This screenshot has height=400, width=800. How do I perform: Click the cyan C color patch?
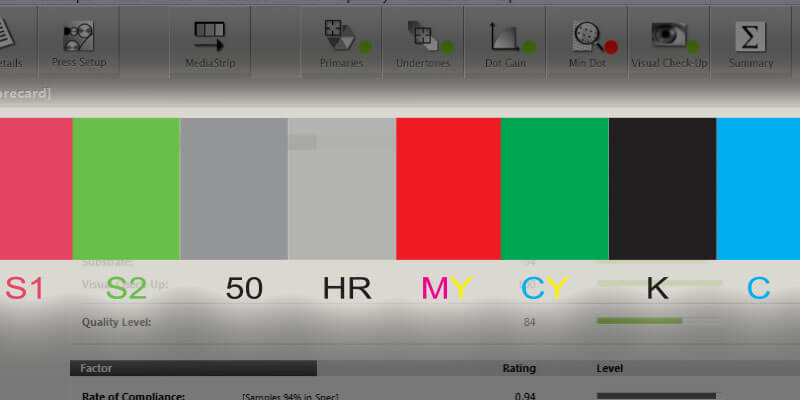758,189
